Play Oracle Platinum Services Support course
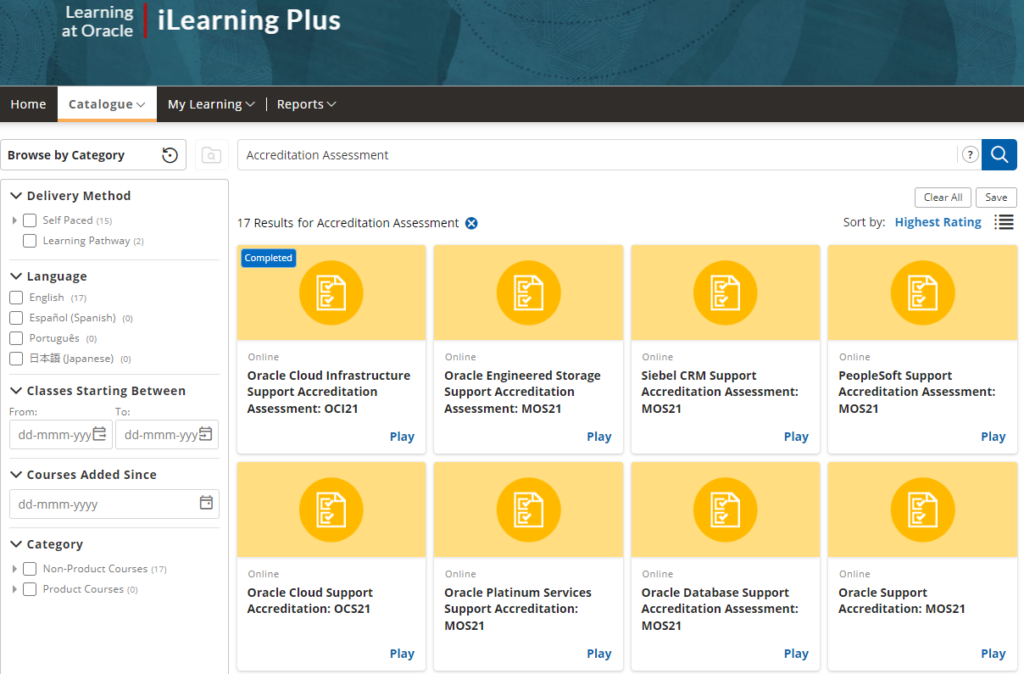Image resolution: width=1024 pixels, height=674 pixels. pos(599,653)
